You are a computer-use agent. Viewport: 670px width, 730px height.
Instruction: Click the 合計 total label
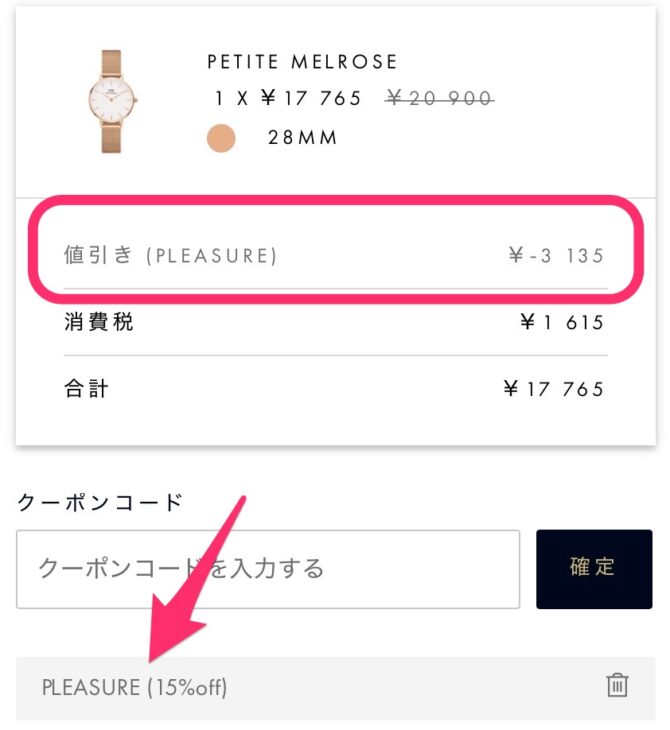click(x=86, y=388)
